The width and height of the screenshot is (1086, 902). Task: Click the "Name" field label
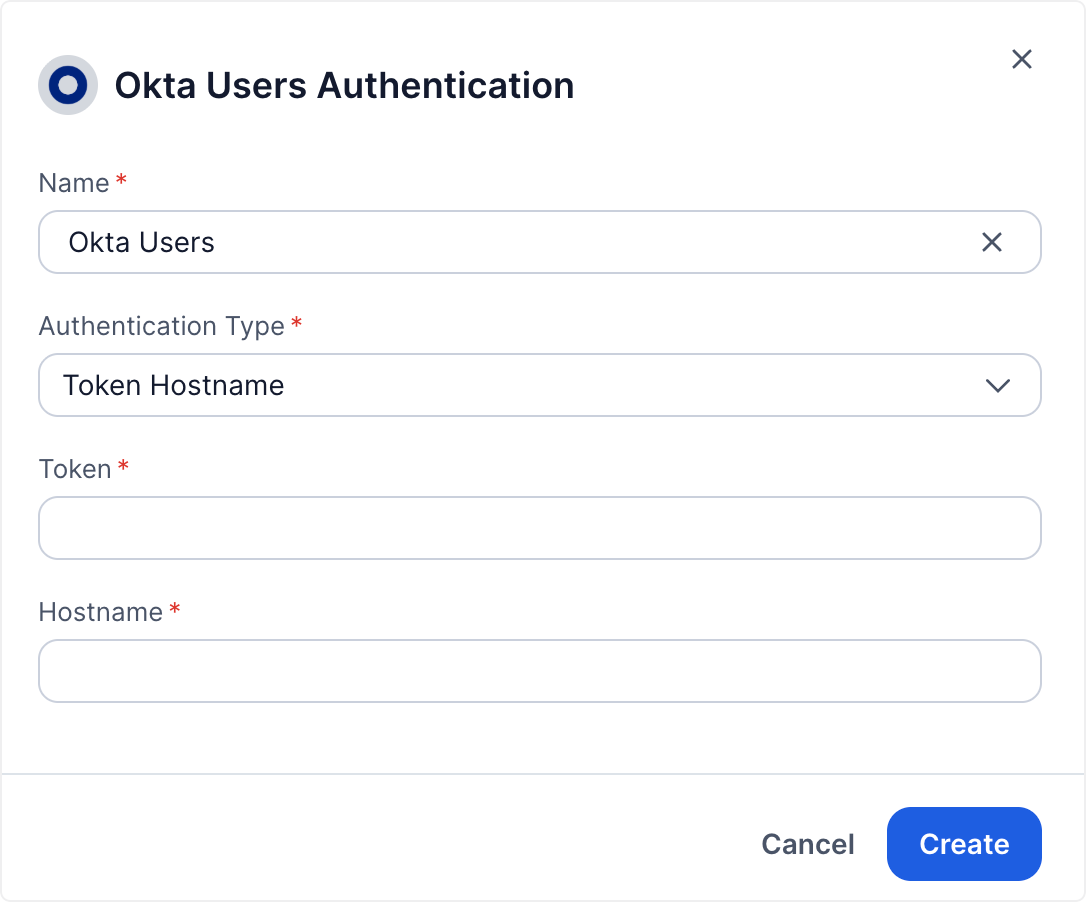74,183
